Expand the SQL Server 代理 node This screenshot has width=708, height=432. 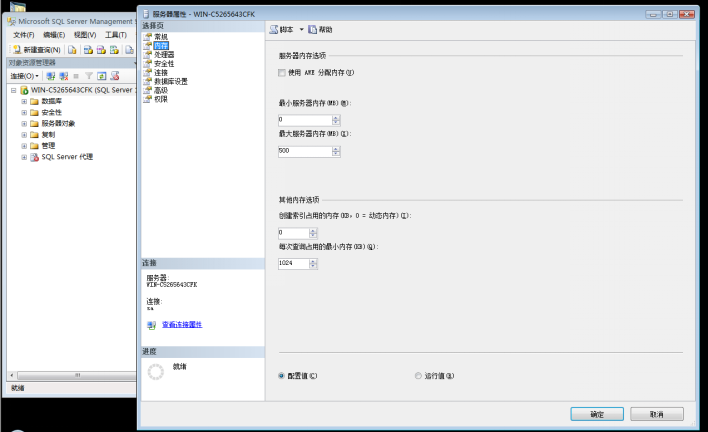[x=24, y=157]
